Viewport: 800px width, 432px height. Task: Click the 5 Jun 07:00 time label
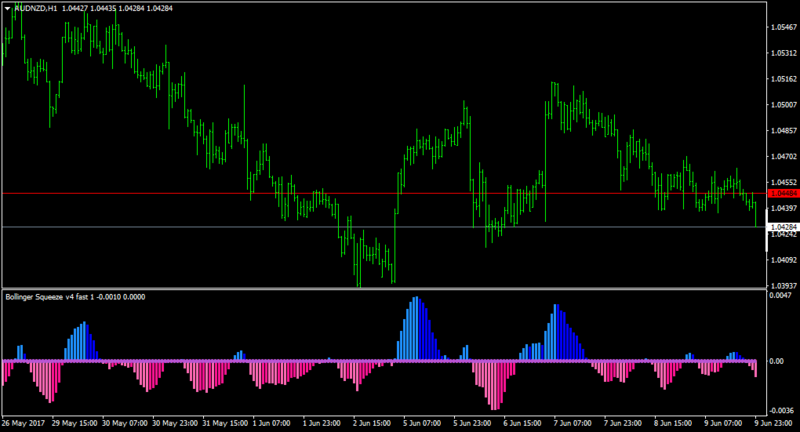[422, 423]
